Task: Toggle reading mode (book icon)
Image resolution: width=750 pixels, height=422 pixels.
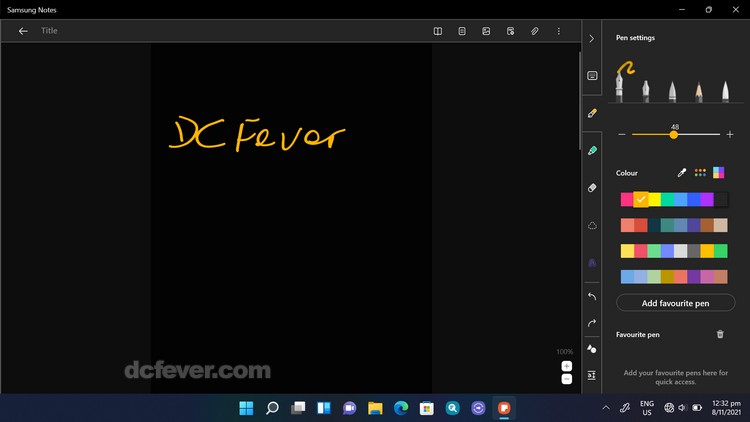Action: click(437, 31)
